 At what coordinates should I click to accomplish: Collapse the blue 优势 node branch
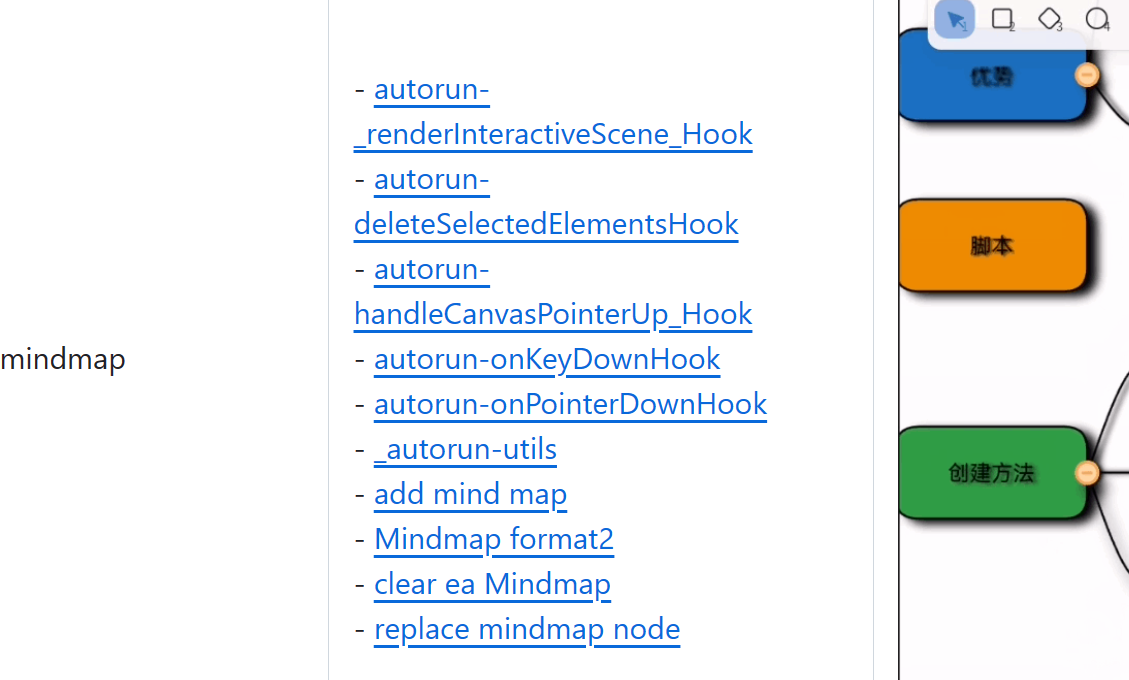1087,75
